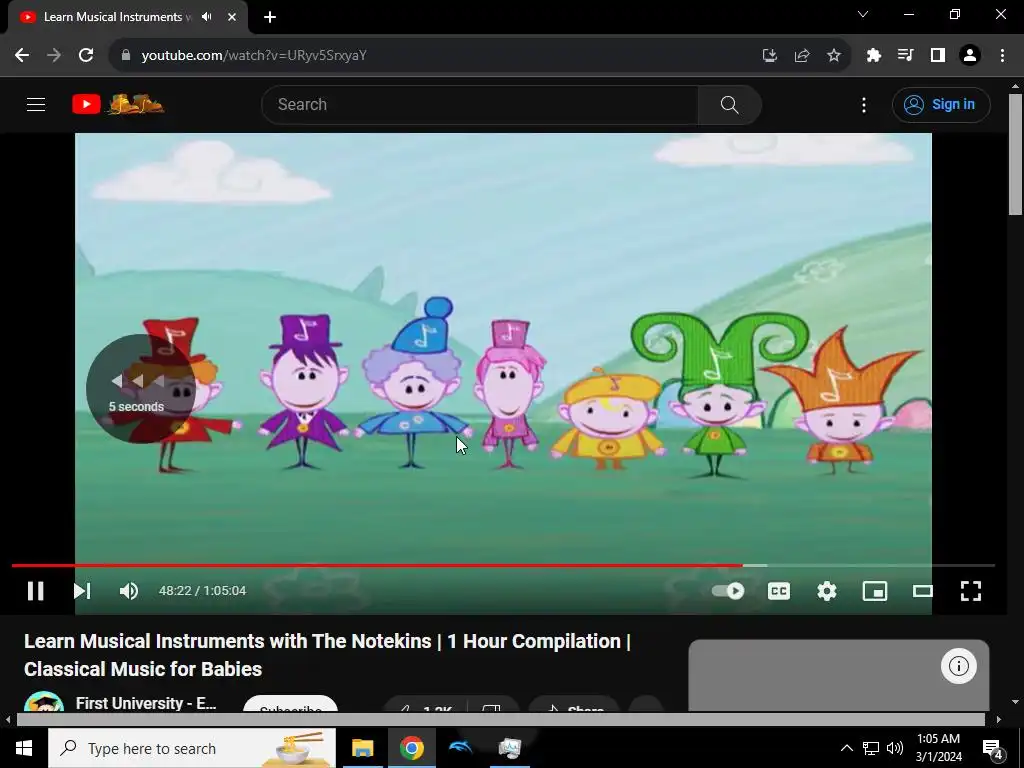1024x768 pixels.
Task: Skip to the next video
Action: 82,591
